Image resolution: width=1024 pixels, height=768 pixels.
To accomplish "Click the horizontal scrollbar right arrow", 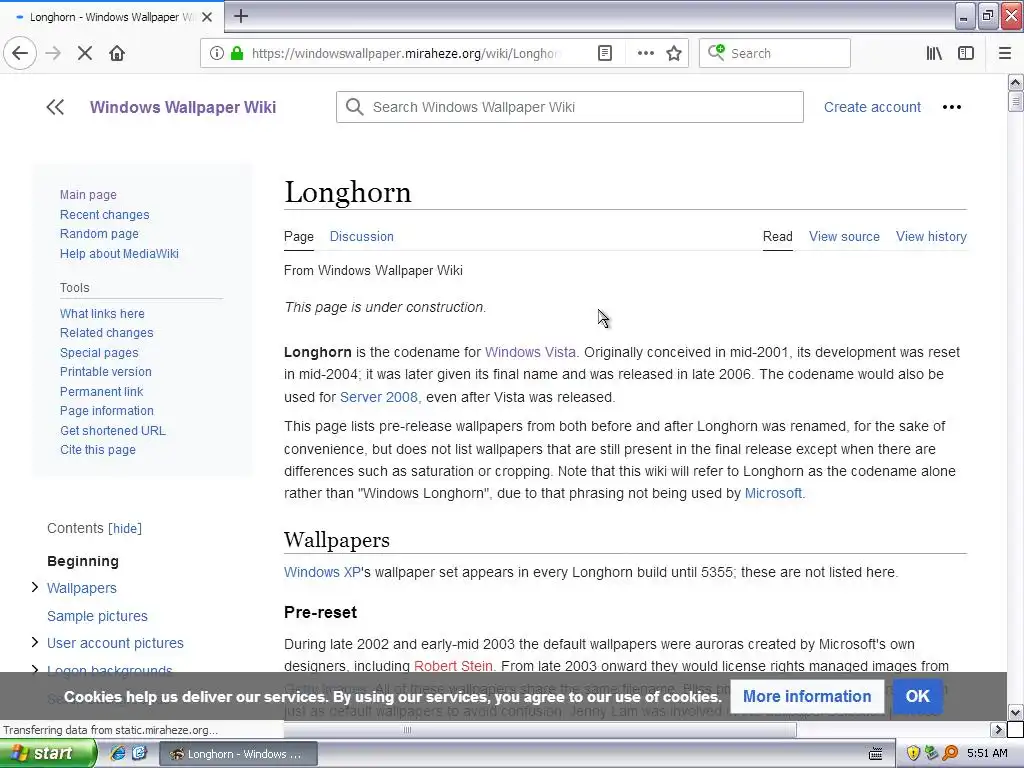I will point(998,729).
